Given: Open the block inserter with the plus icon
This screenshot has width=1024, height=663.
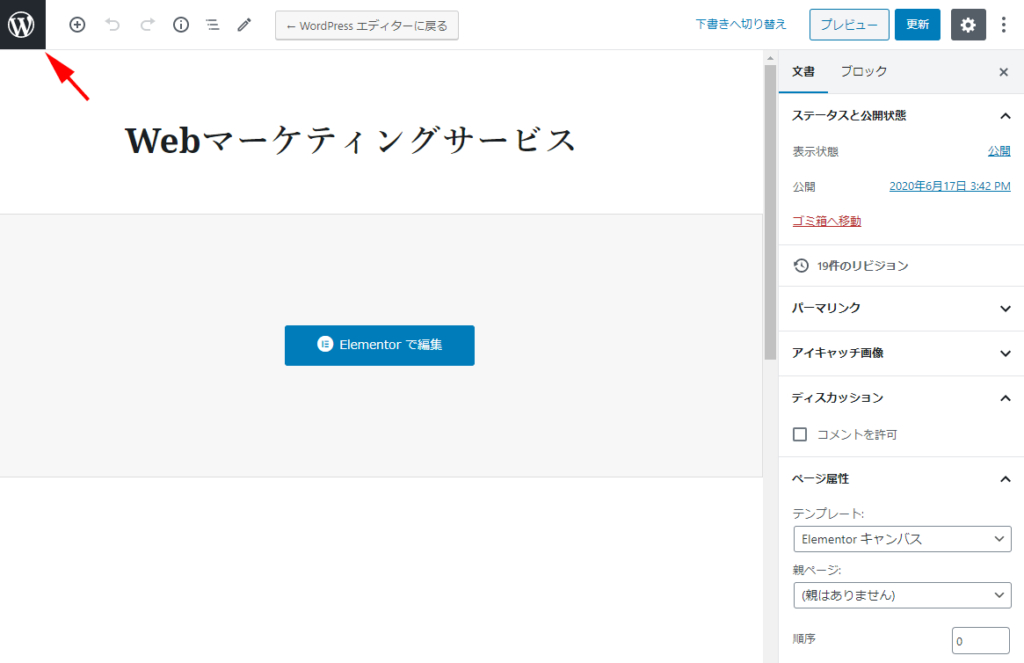Looking at the screenshot, I should coord(76,24).
